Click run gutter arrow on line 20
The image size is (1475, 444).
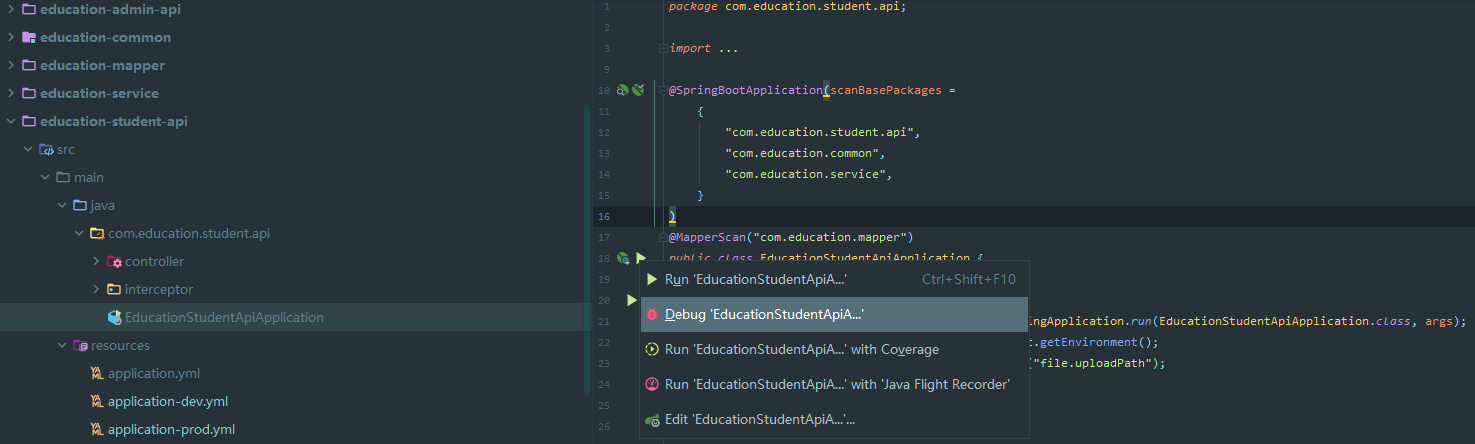[631, 300]
